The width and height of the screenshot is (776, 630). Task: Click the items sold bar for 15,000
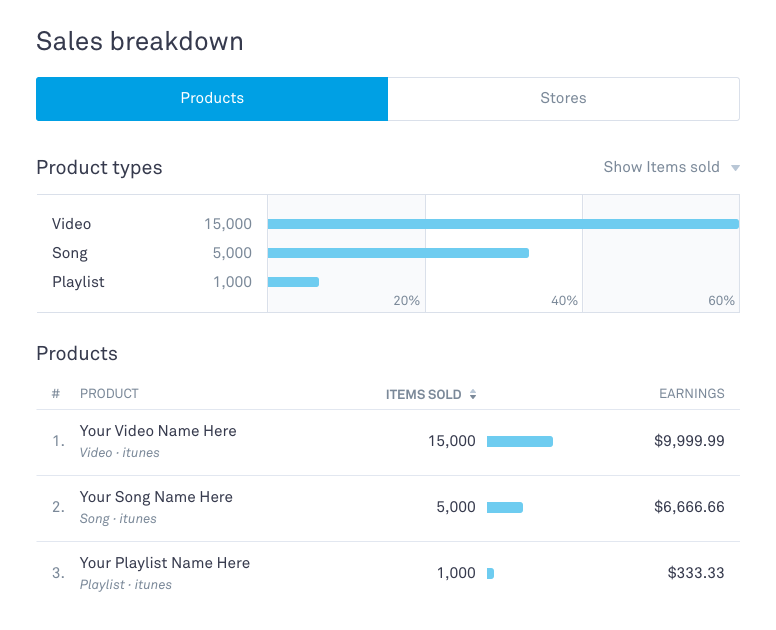pos(519,441)
